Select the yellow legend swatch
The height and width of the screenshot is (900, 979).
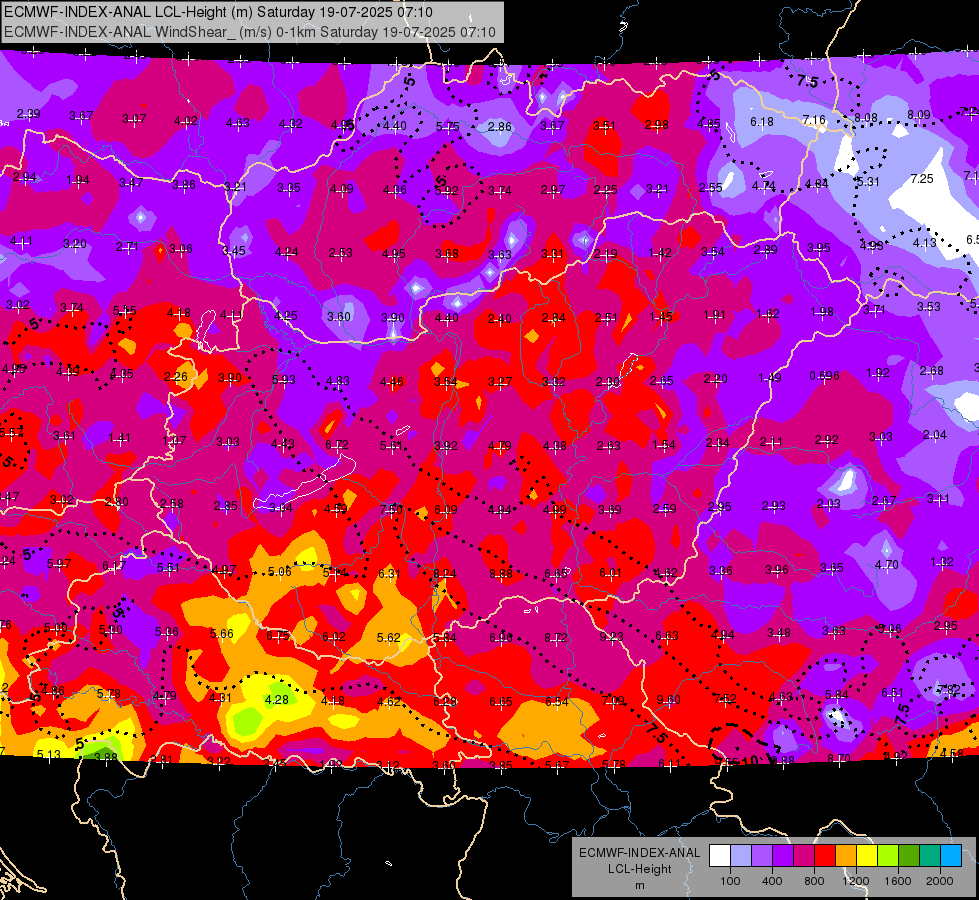(x=867, y=856)
